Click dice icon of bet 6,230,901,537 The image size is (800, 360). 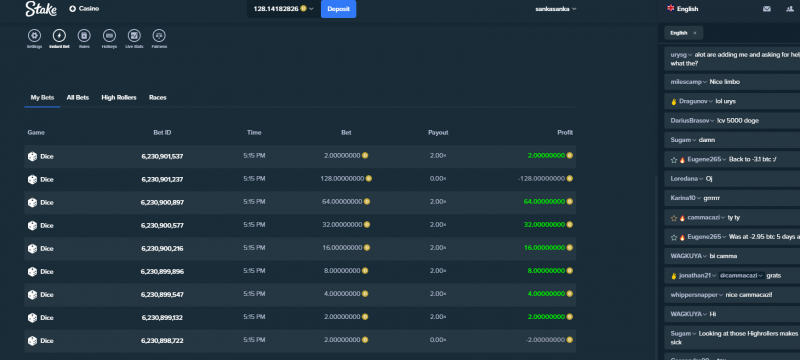pyautogui.click(x=32, y=157)
